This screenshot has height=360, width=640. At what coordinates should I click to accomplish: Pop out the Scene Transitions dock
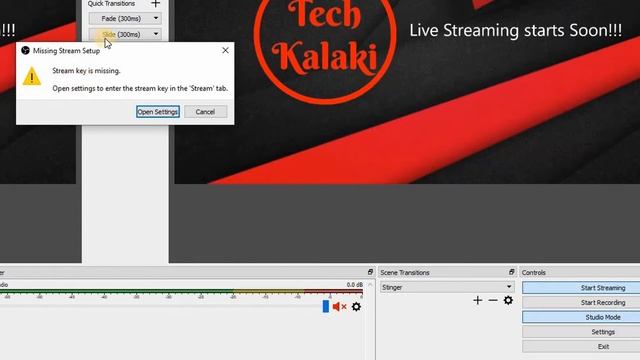pyautogui.click(x=511, y=272)
